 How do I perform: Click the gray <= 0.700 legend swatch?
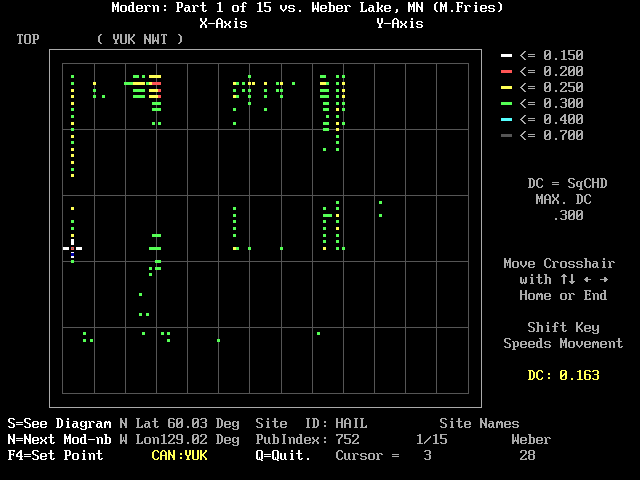[506, 136]
